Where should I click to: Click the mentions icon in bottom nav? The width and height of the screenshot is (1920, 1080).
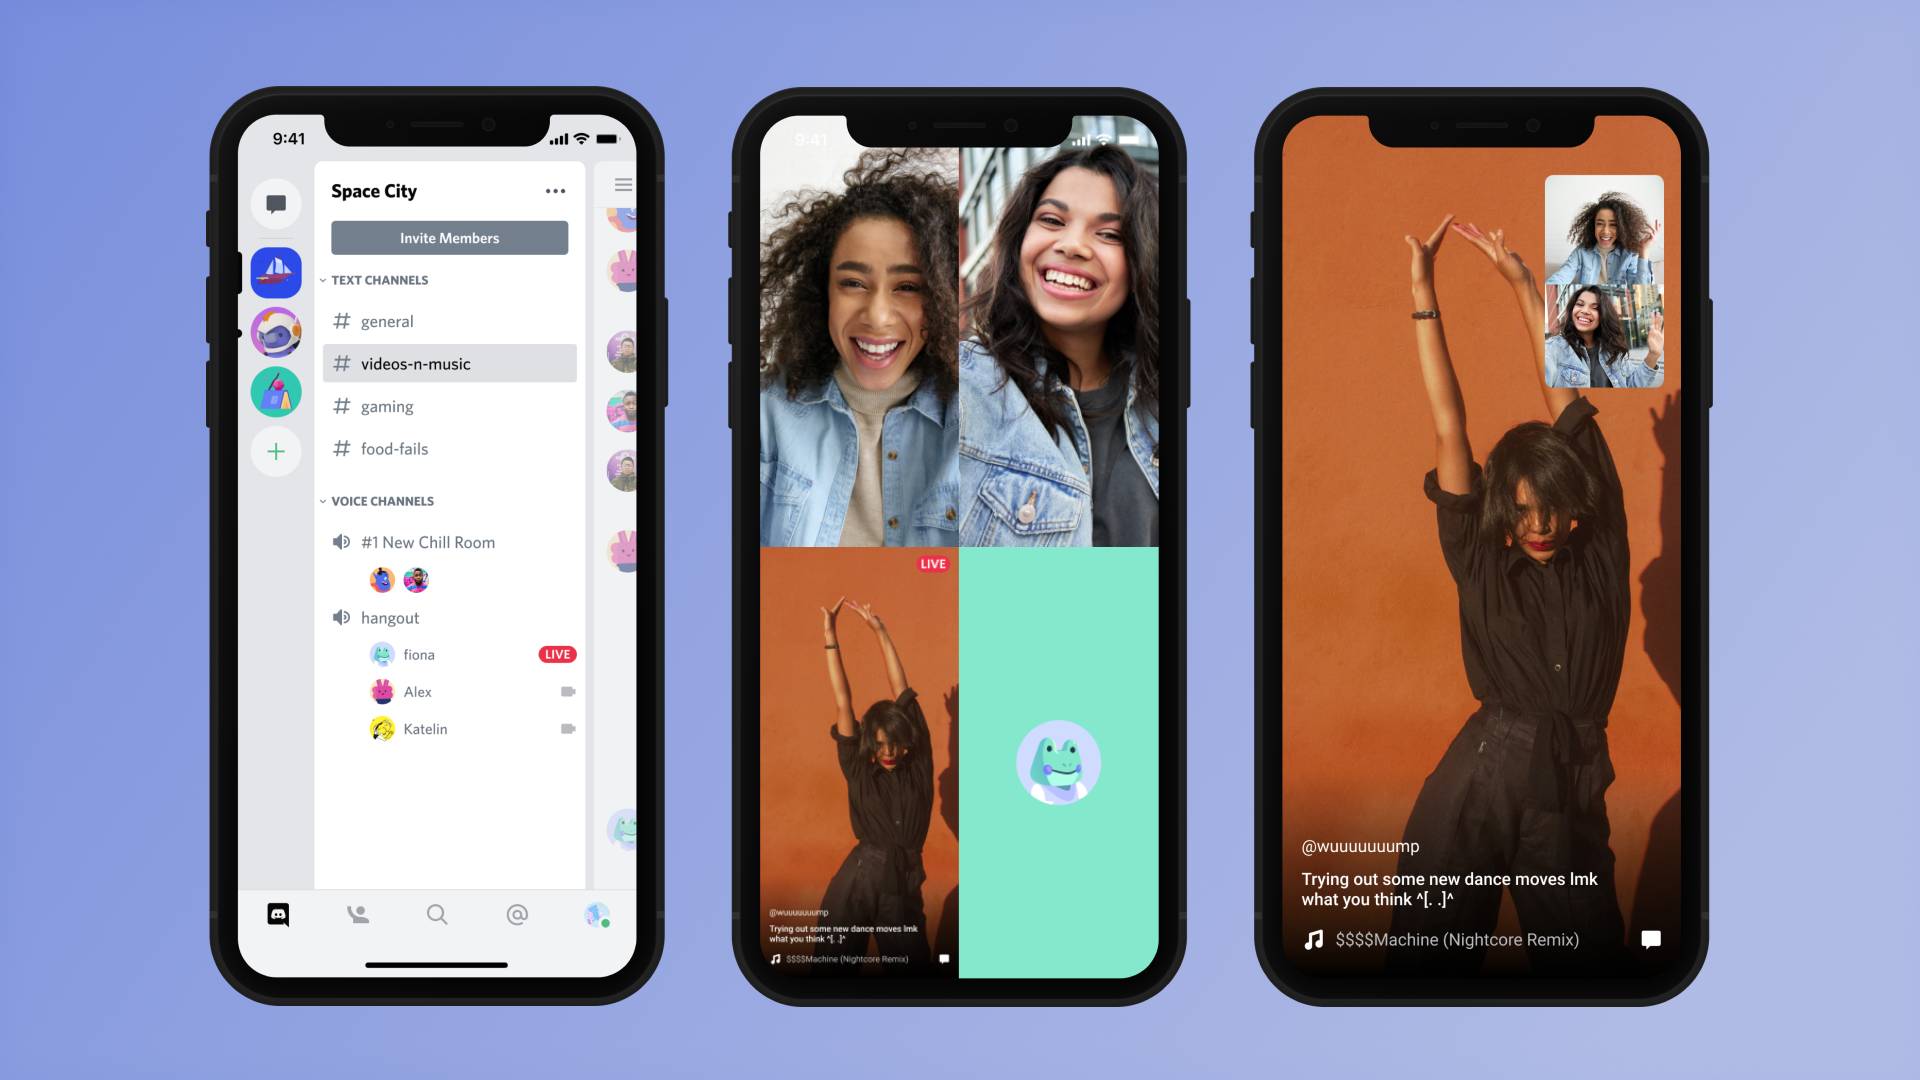pyautogui.click(x=516, y=913)
